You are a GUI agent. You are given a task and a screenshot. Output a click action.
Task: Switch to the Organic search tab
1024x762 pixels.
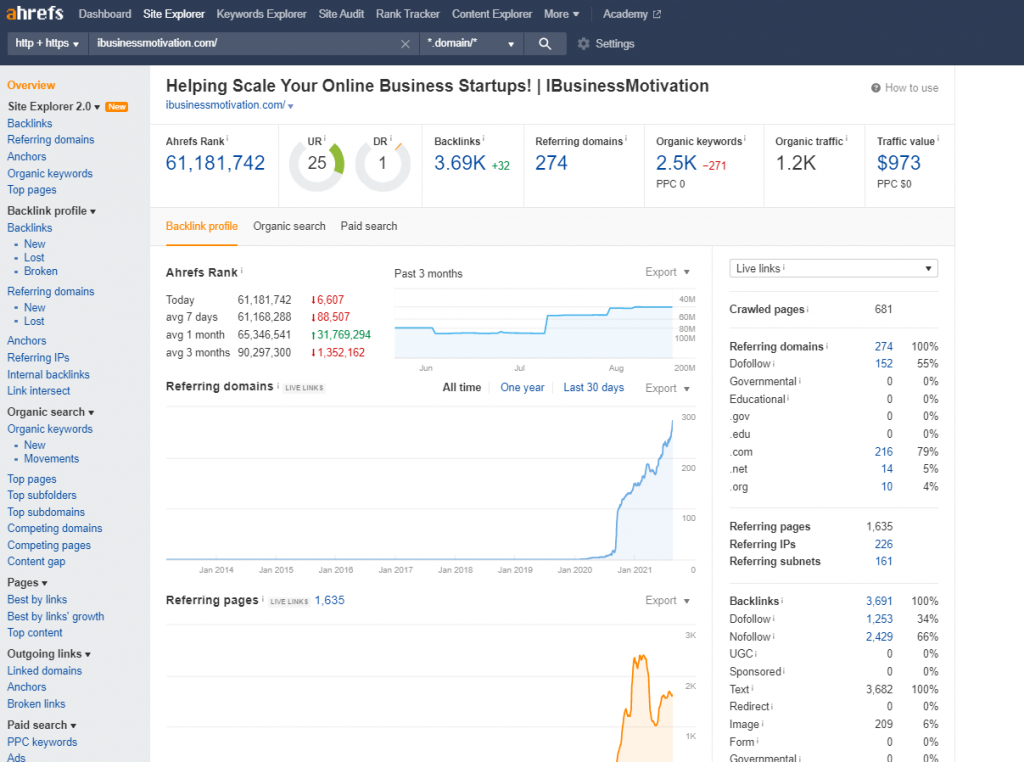289,226
